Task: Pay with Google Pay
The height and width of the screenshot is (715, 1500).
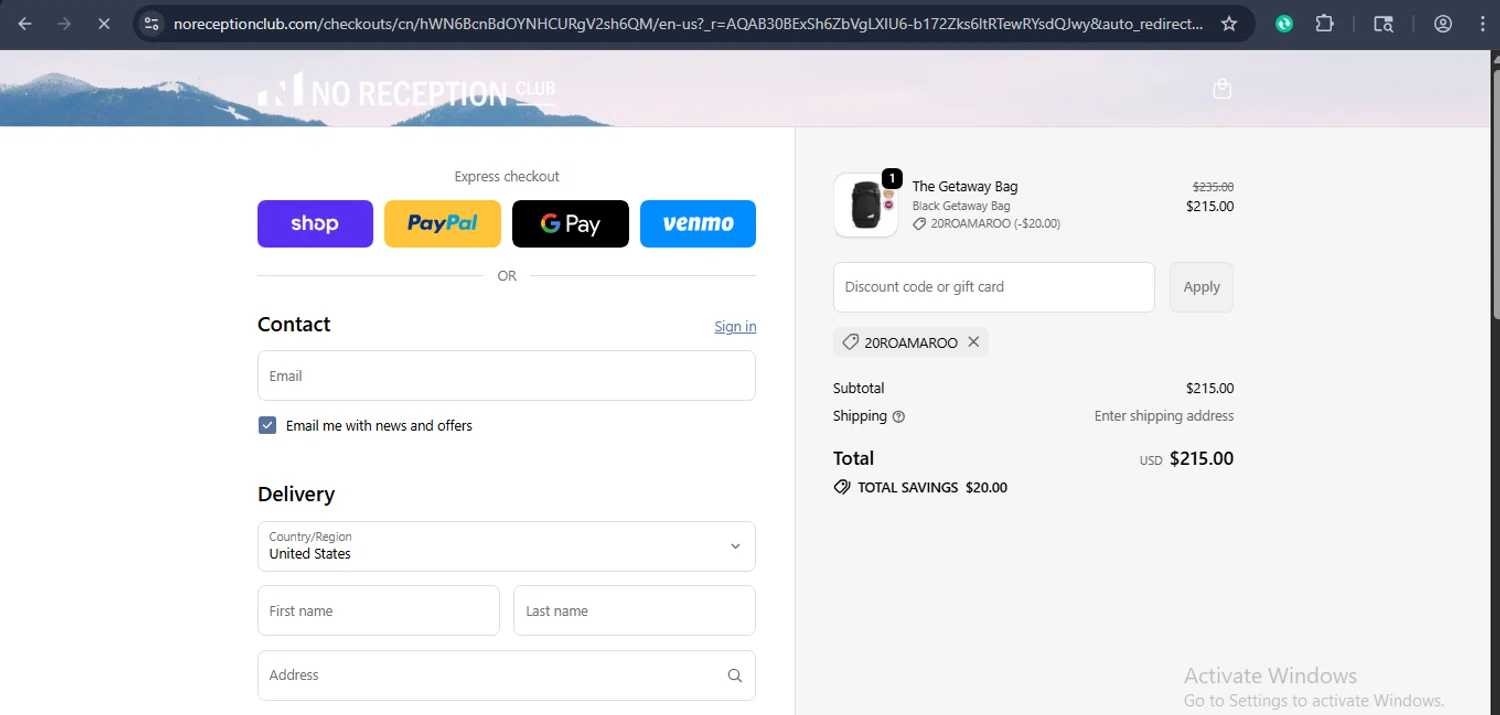Action: pyautogui.click(x=570, y=224)
